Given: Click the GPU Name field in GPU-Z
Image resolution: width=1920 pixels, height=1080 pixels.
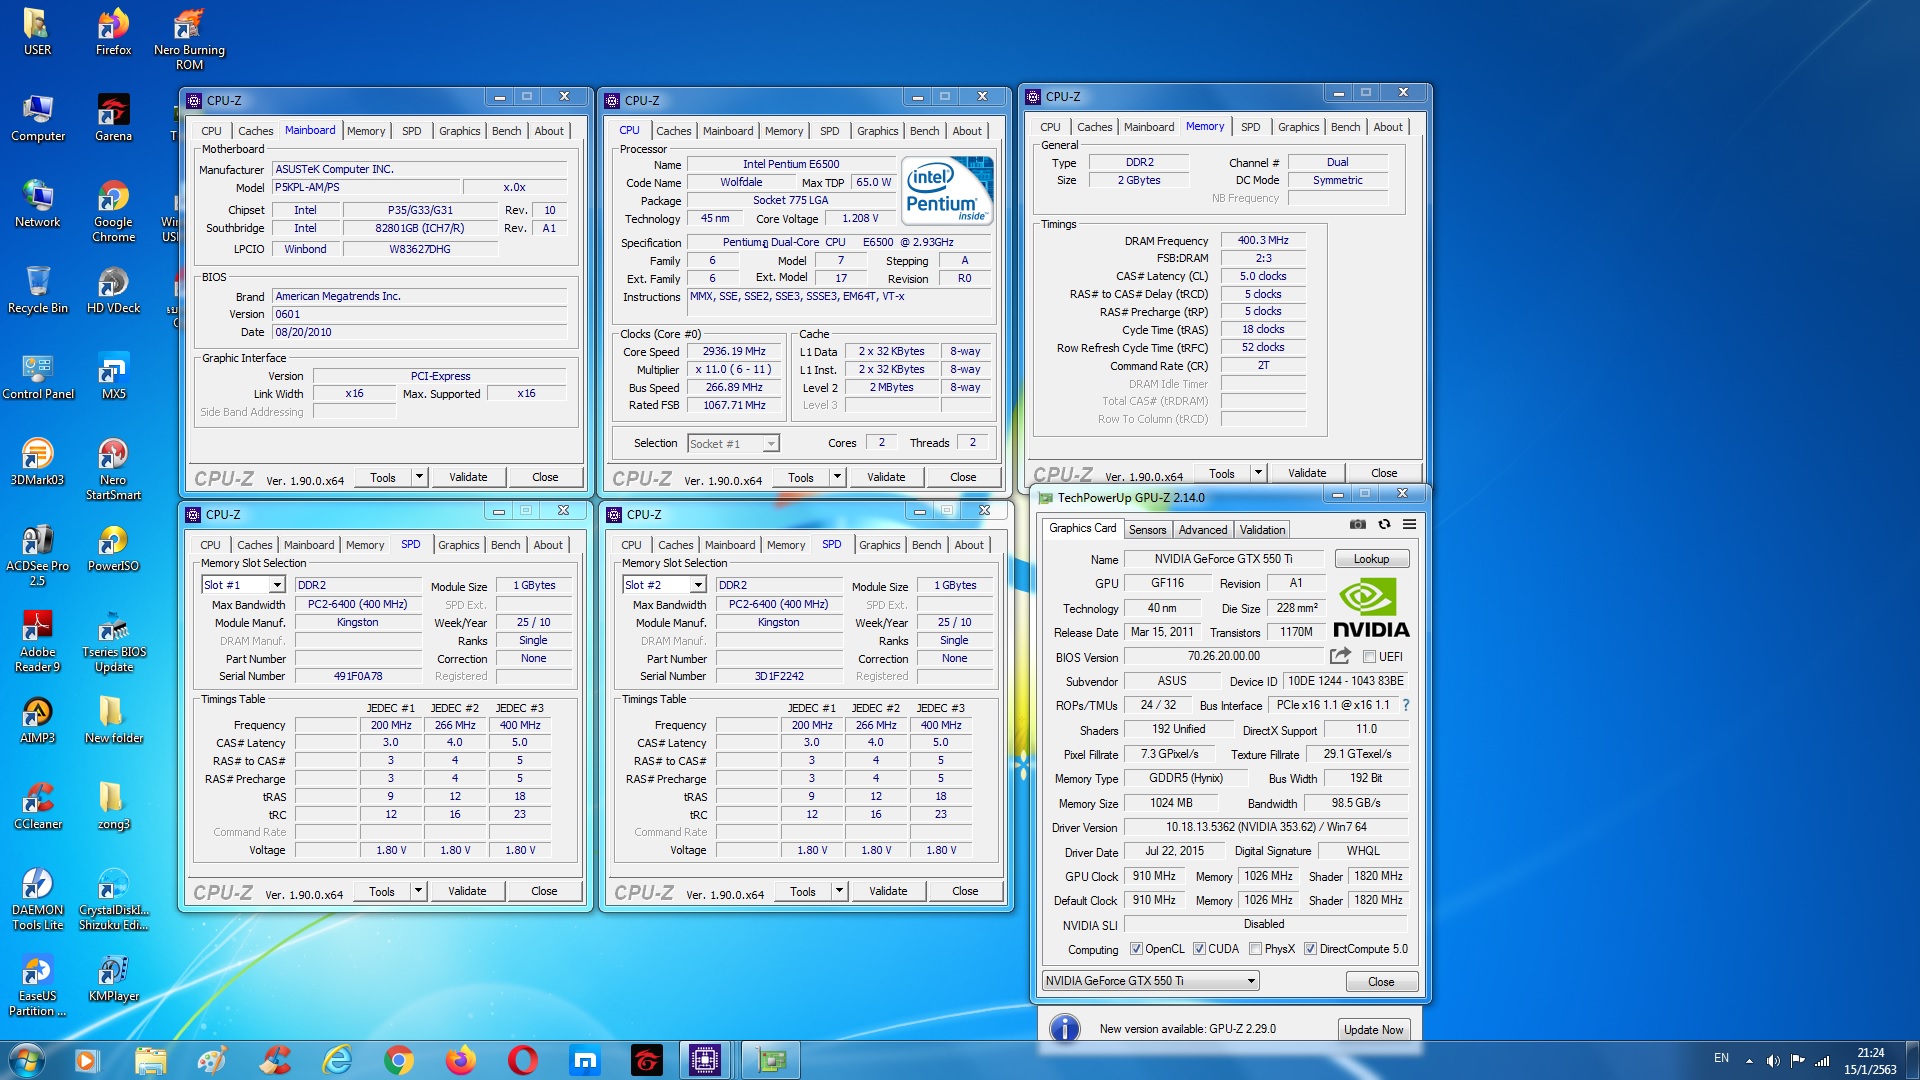Looking at the screenshot, I should [x=1223, y=559].
